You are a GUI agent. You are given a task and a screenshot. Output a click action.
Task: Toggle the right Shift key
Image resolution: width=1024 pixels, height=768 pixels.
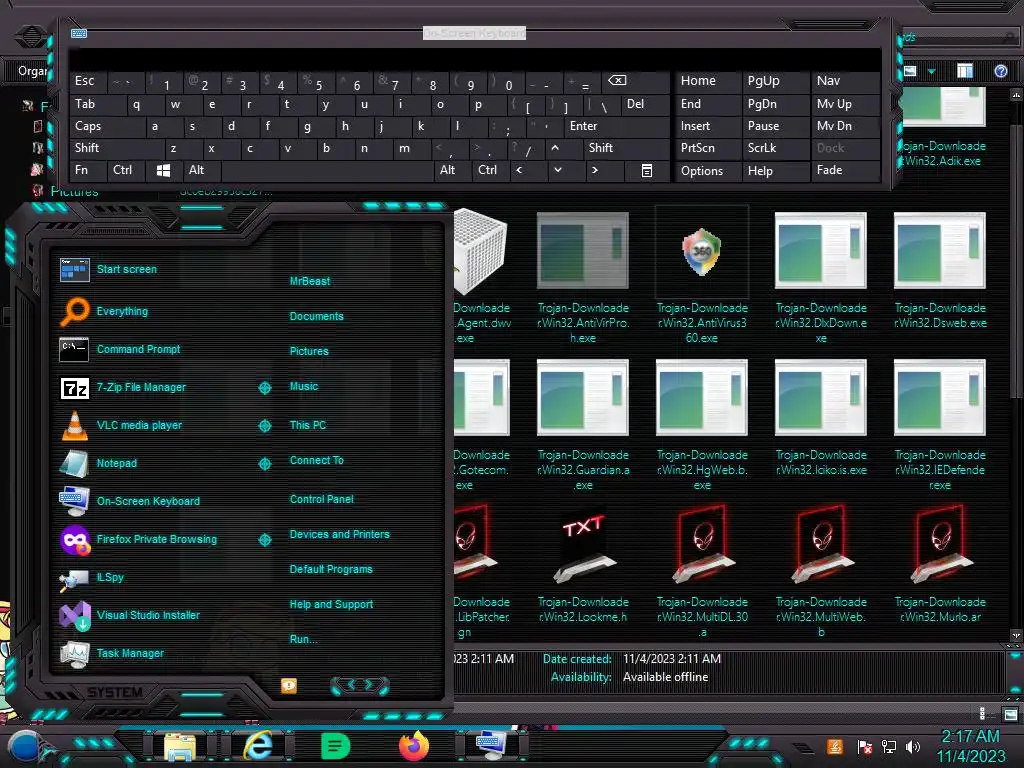pyautogui.click(x=626, y=148)
